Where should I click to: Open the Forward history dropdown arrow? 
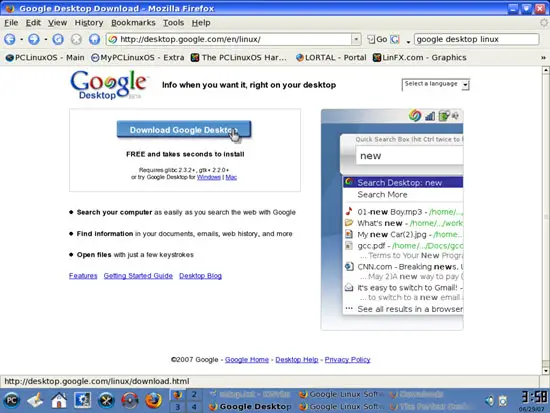click(x=46, y=39)
